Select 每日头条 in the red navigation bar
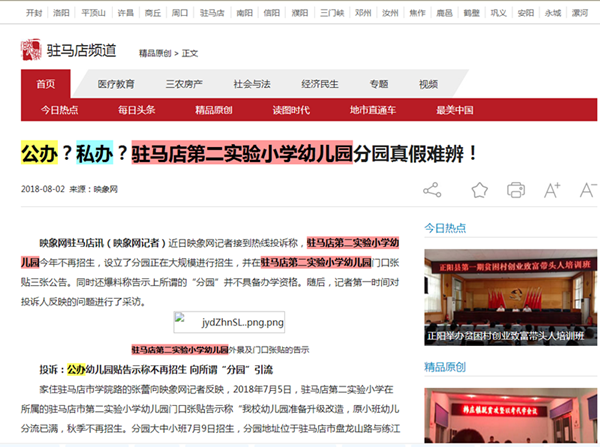This screenshot has width=600, height=447. [x=137, y=110]
